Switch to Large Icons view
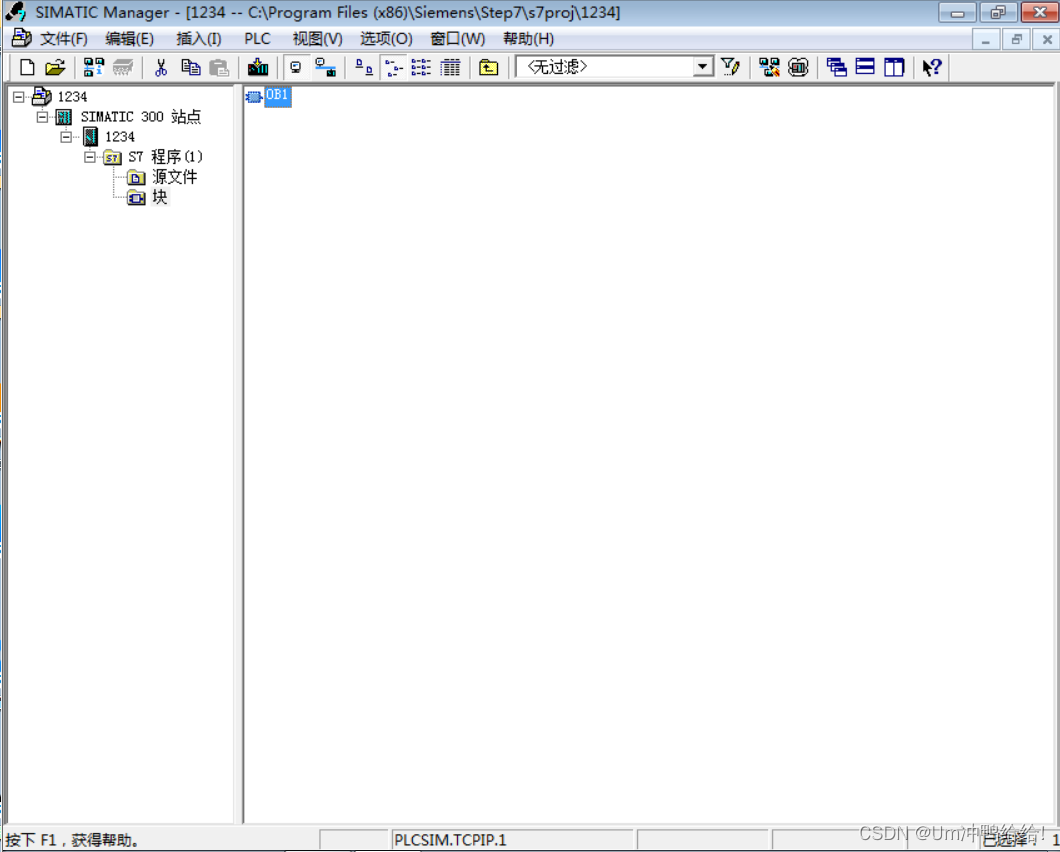Screen dimensions: 1060x852 (364, 67)
